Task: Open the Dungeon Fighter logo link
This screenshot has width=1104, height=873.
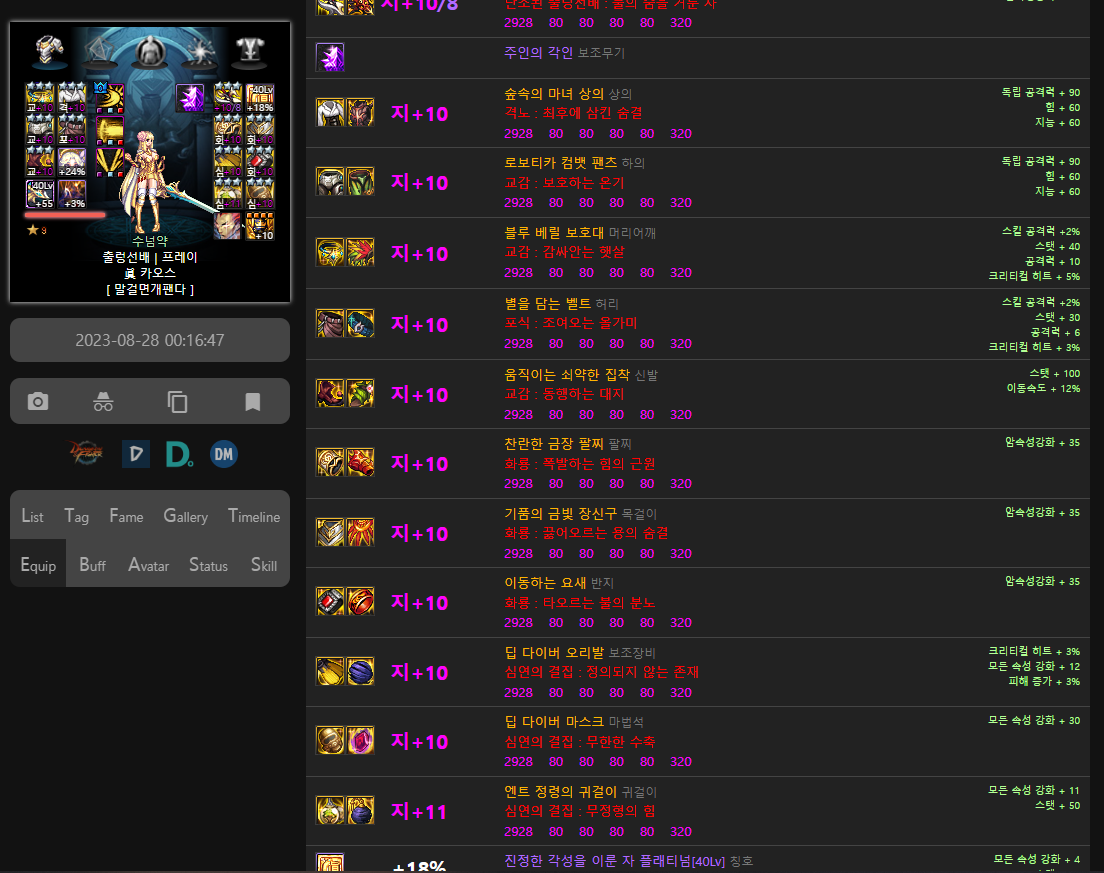Action: [x=86, y=453]
